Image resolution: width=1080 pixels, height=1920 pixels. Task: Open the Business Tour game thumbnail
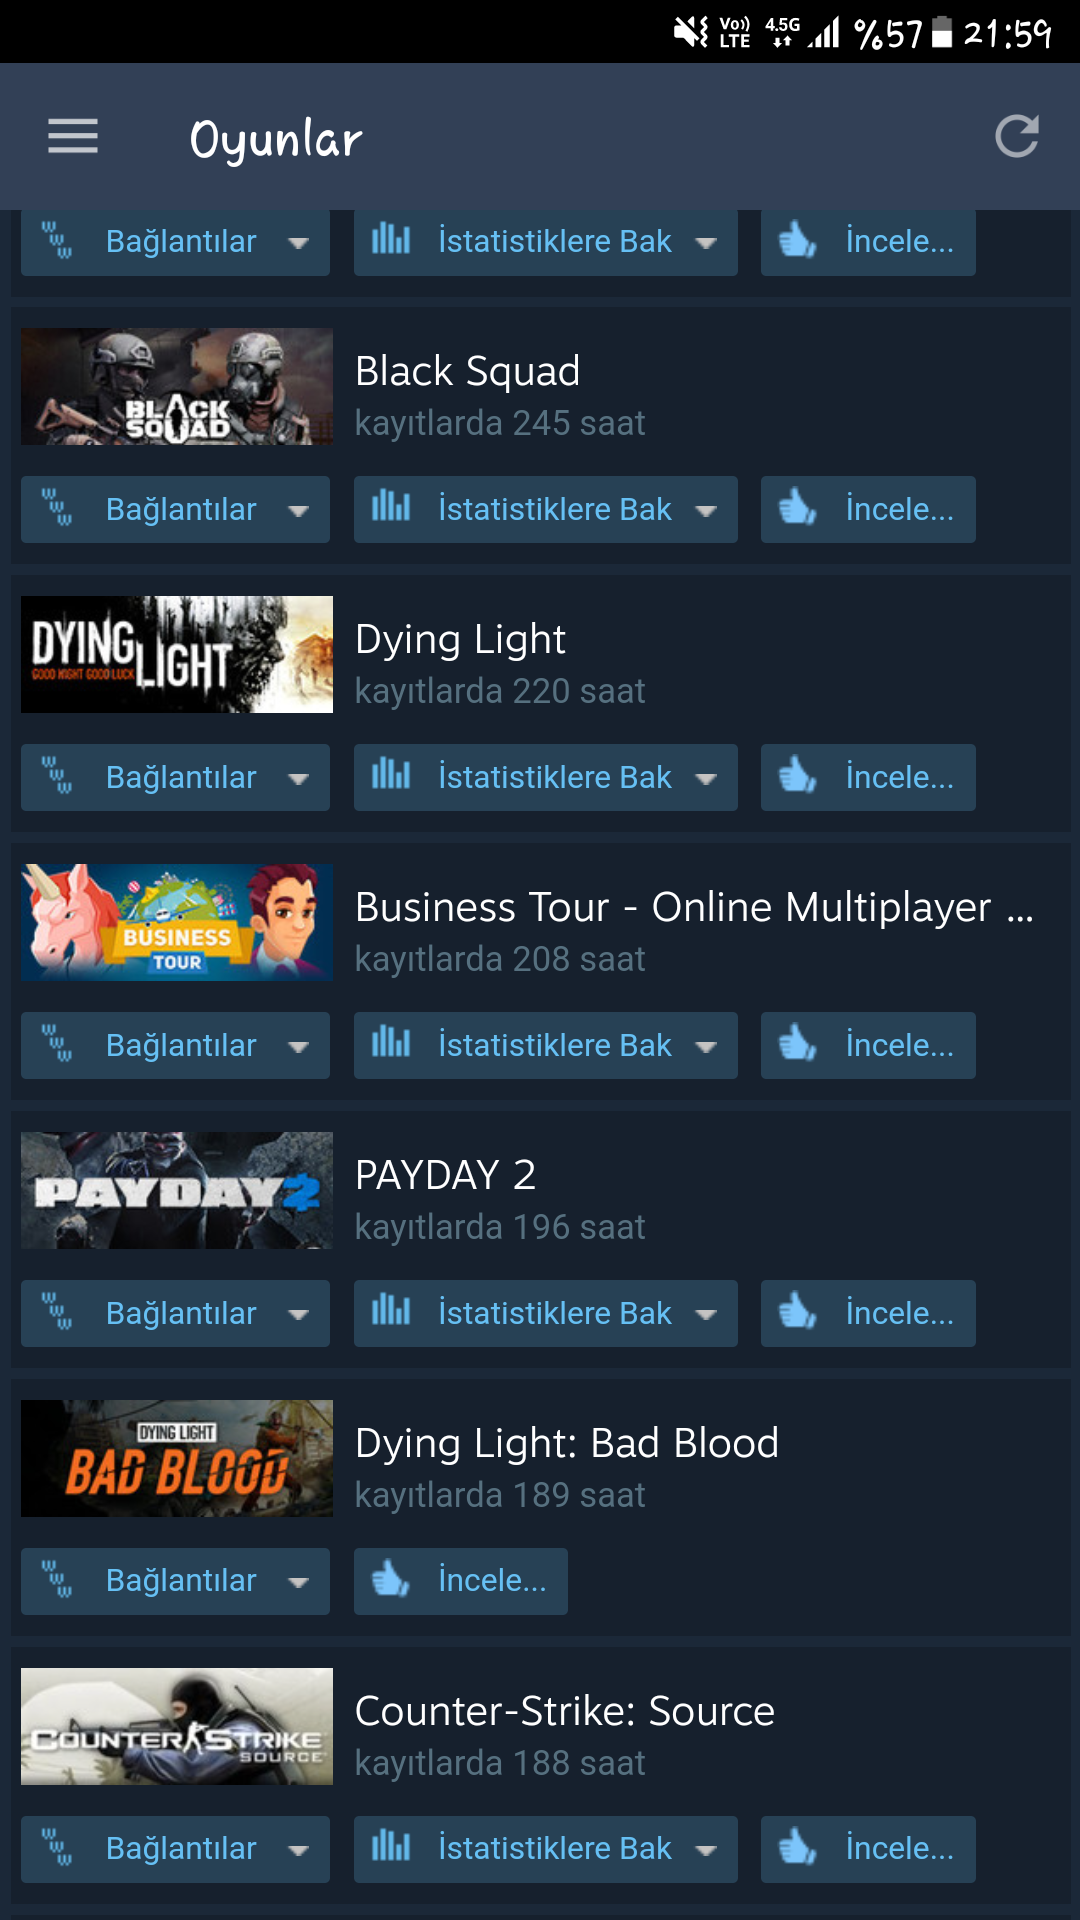(177, 922)
